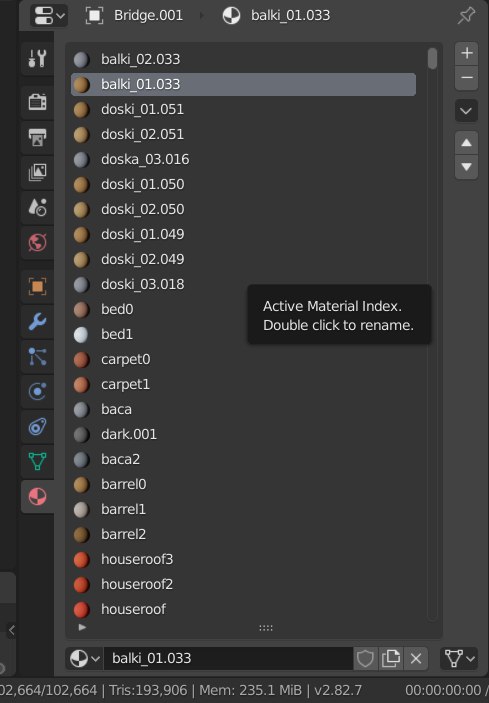Image resolution: width=489 pixels, height=703 pixels.
Task: Open the Render properties tab
Action: tap(37, 102)
